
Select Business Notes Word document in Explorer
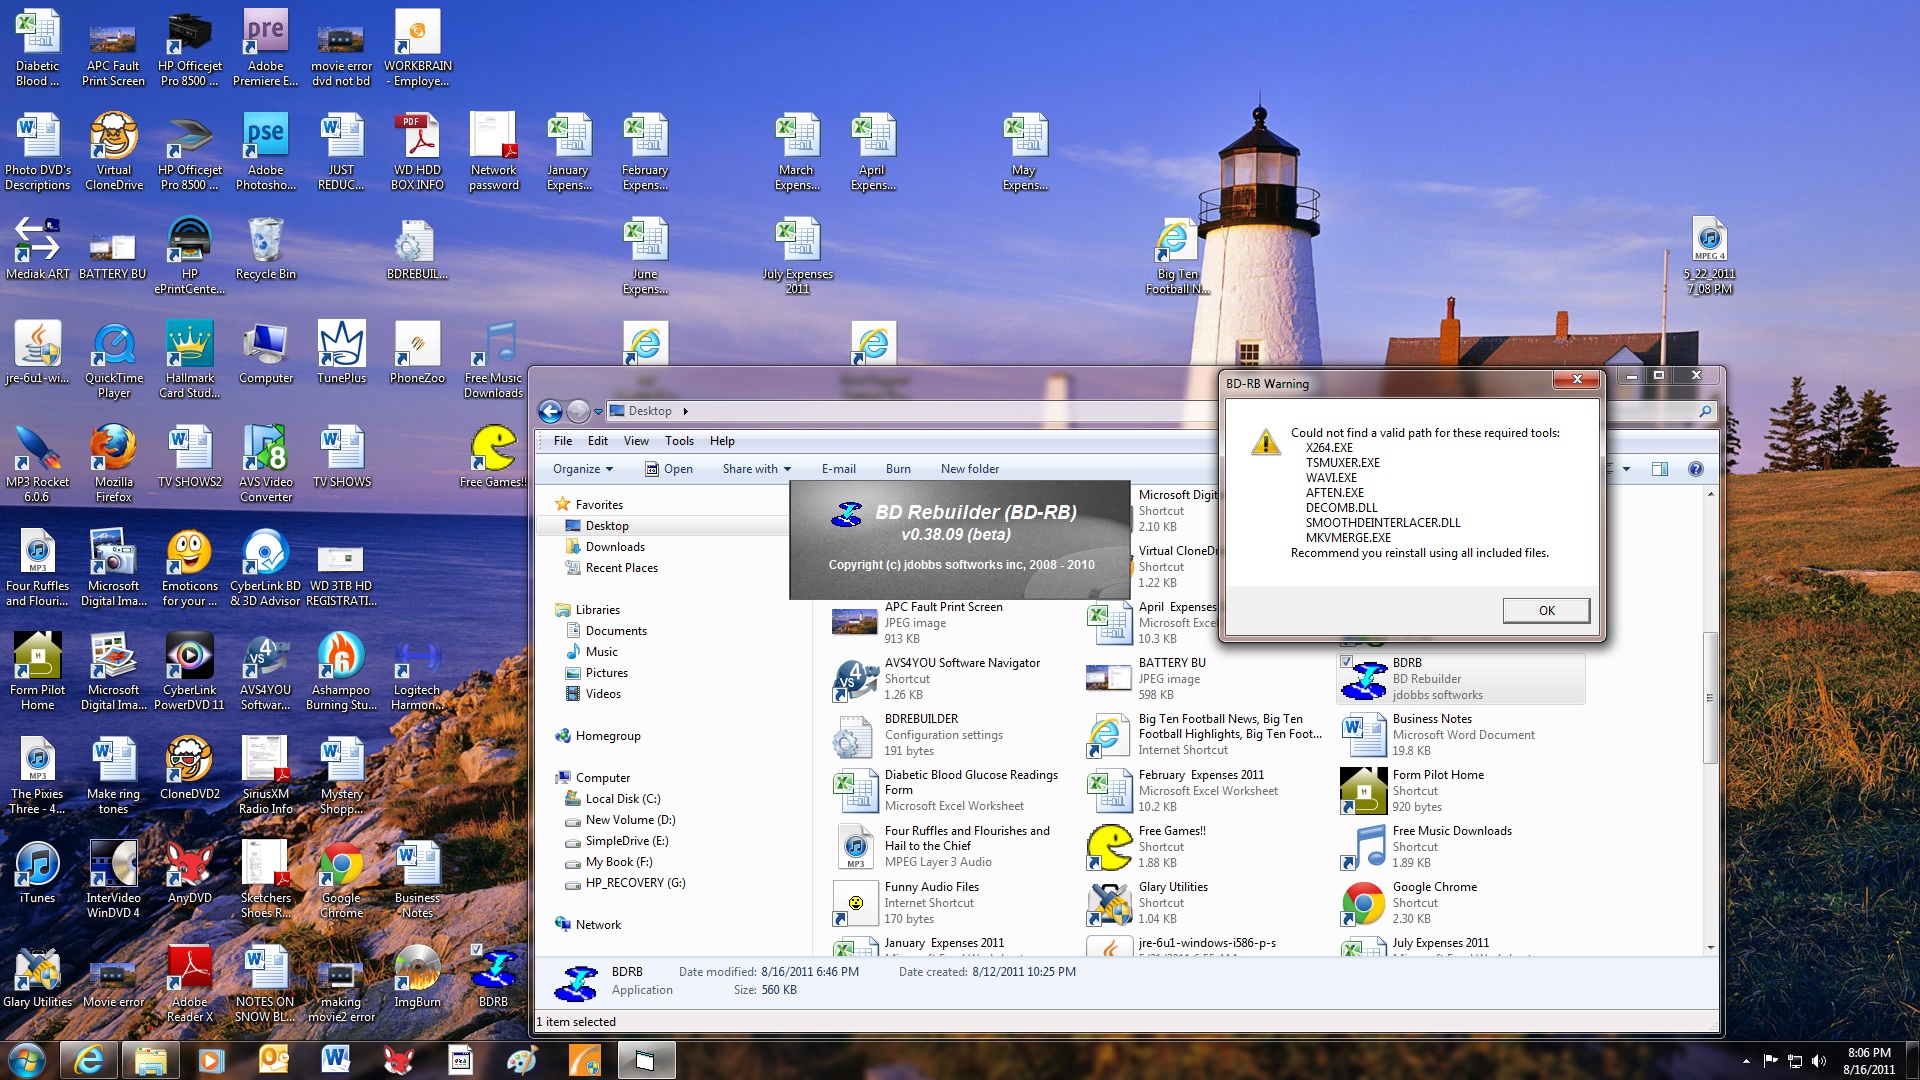click(1460, 735)
